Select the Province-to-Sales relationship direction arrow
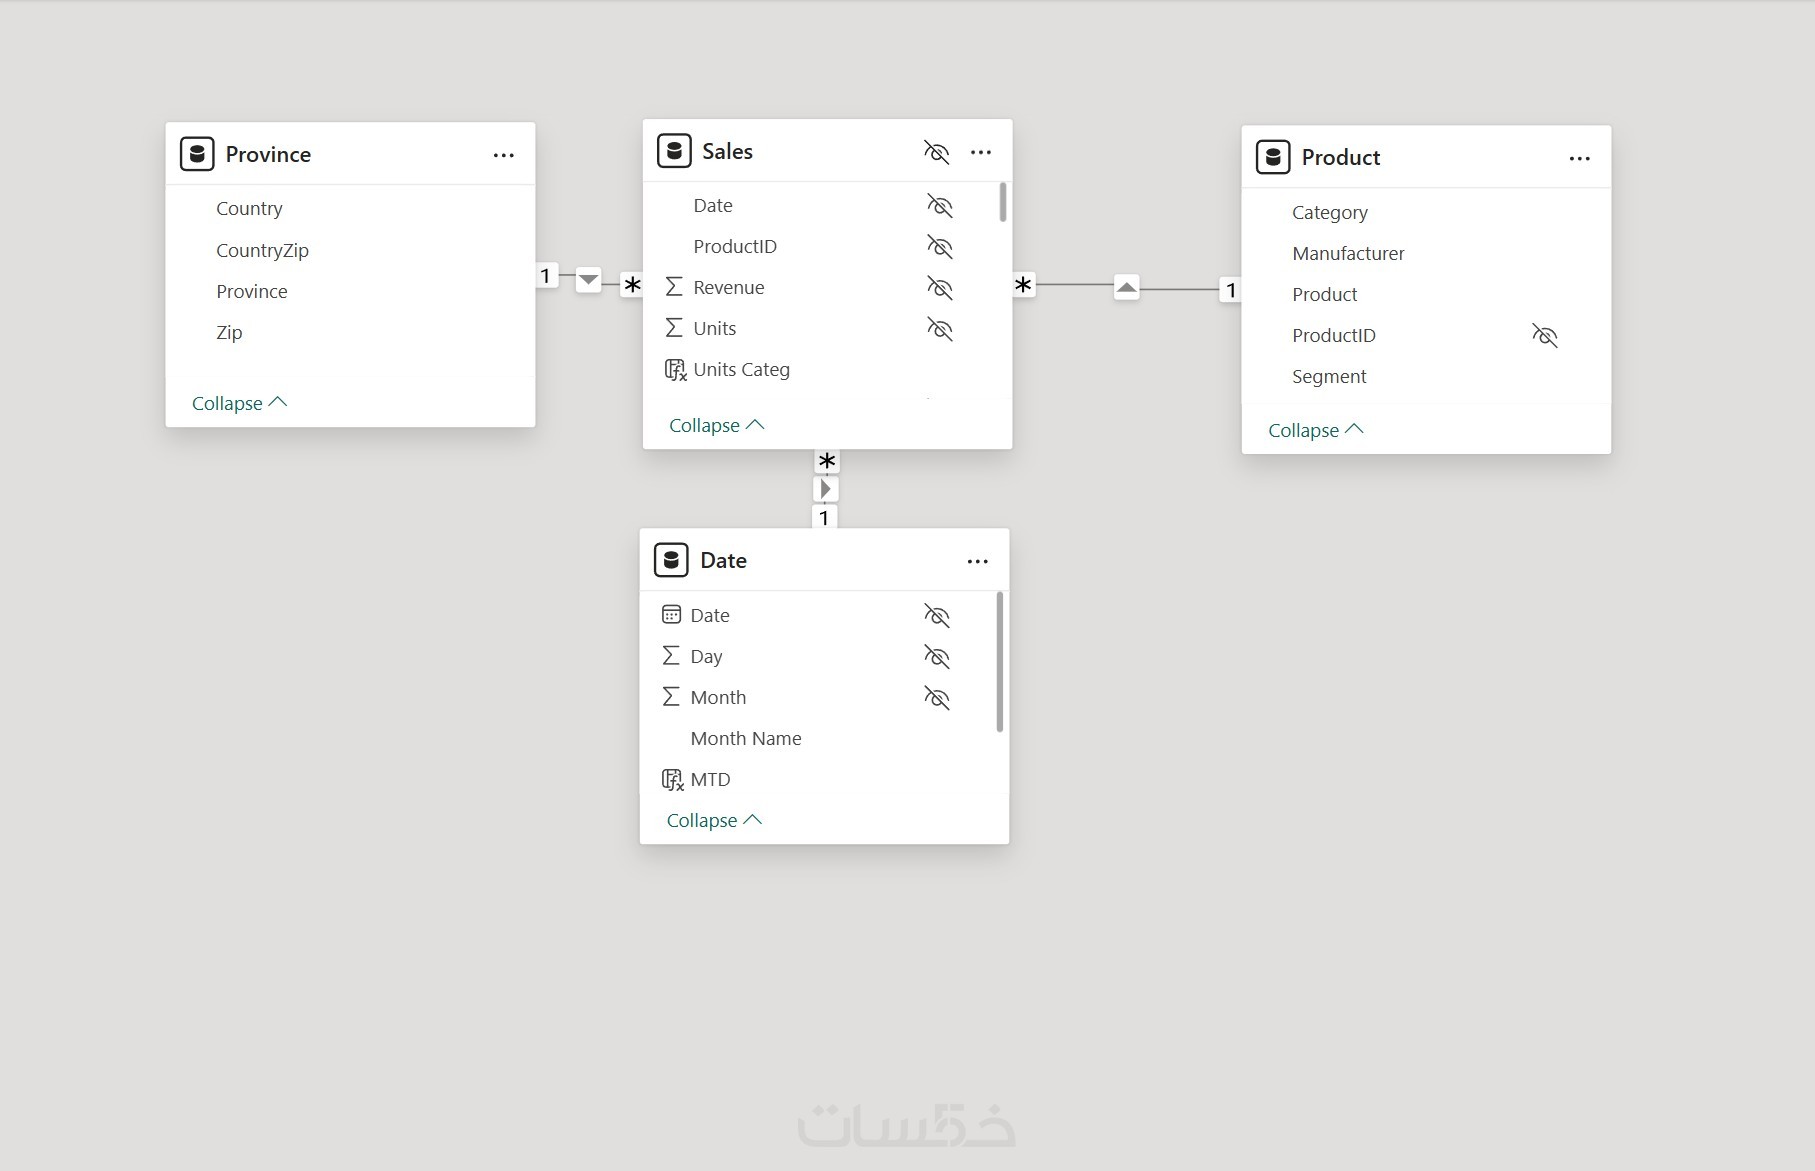This screenshot has height=1171, width=1815. (588, 279)
